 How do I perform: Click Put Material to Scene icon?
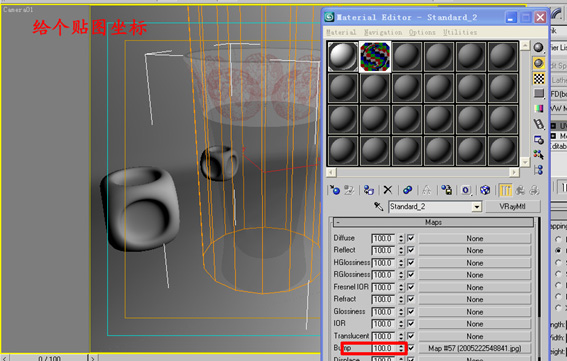pos(349,190)
